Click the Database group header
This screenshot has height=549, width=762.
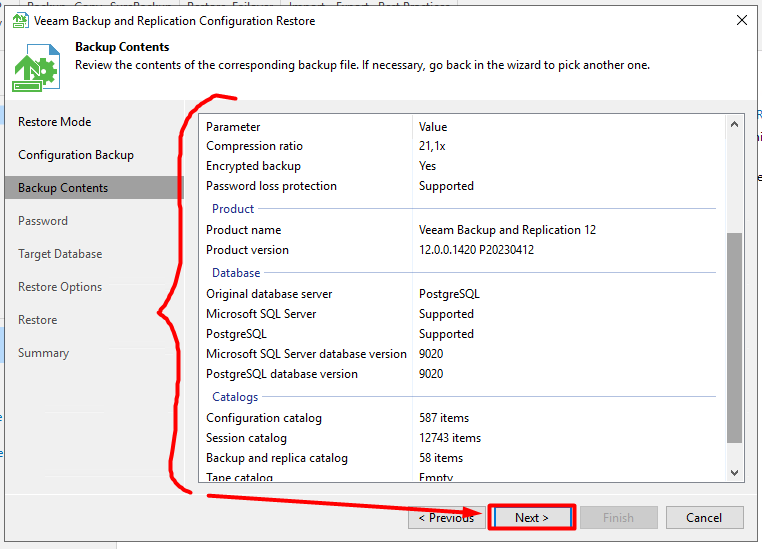(x=236, y=273)
